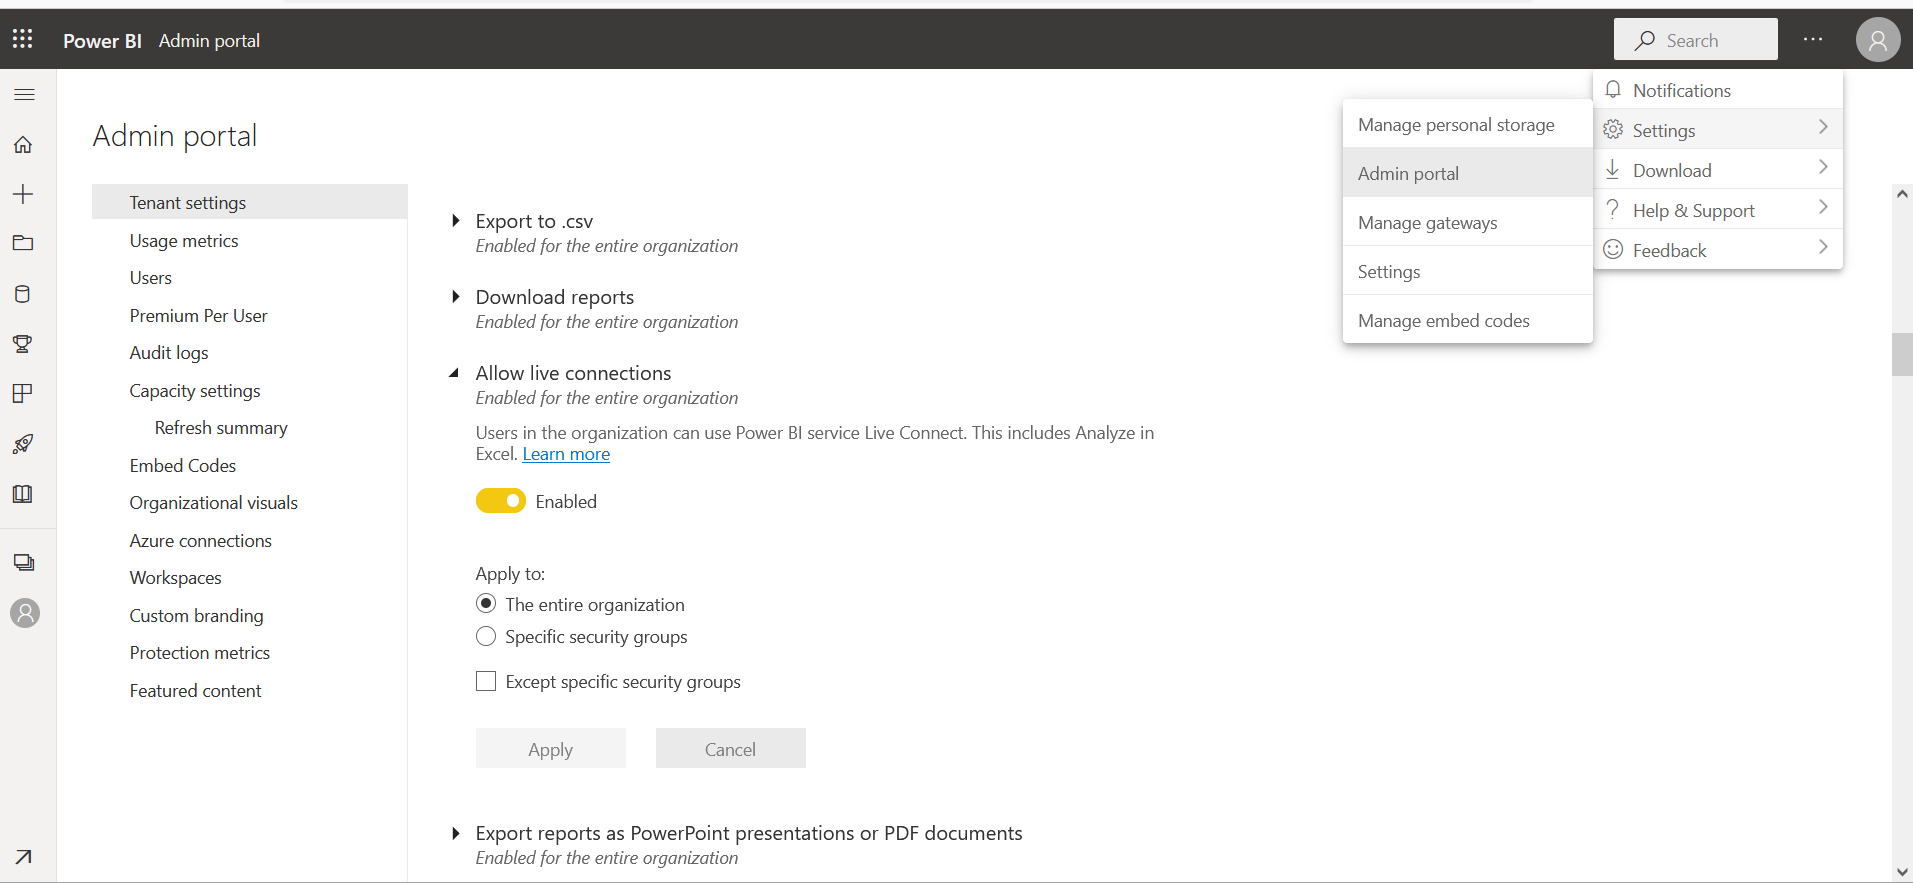Open My workspace avatar in sidebar
The width and height of the screenshot is (1913, 883).
click(25, 613)
